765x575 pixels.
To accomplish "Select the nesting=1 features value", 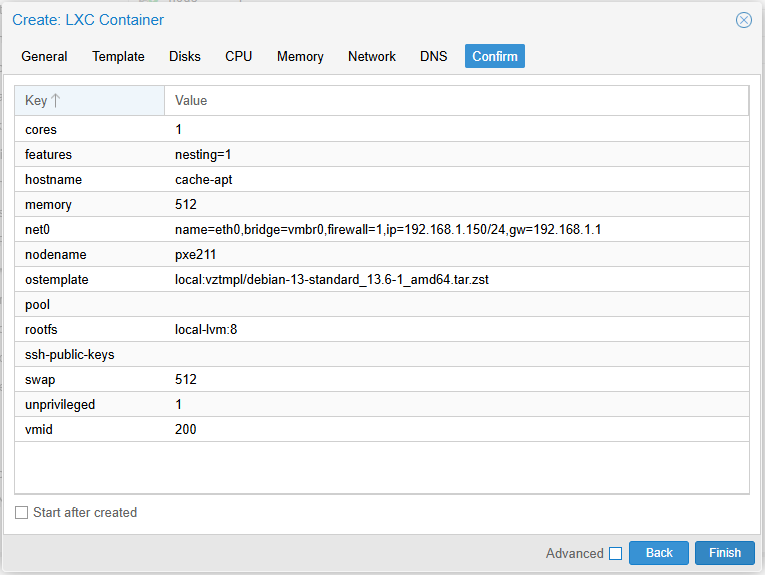I will click(x=203, y=155).
